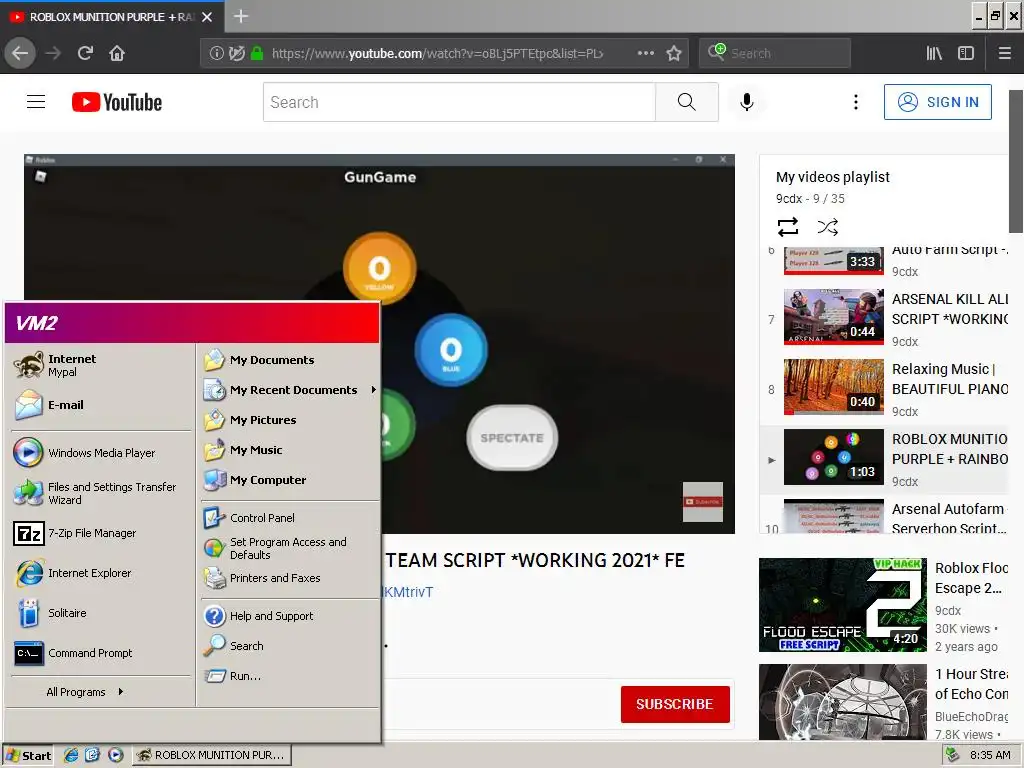Toggle playlist shuffle button
Screen dimensions: 1024x768
click(x=827, y=227)
